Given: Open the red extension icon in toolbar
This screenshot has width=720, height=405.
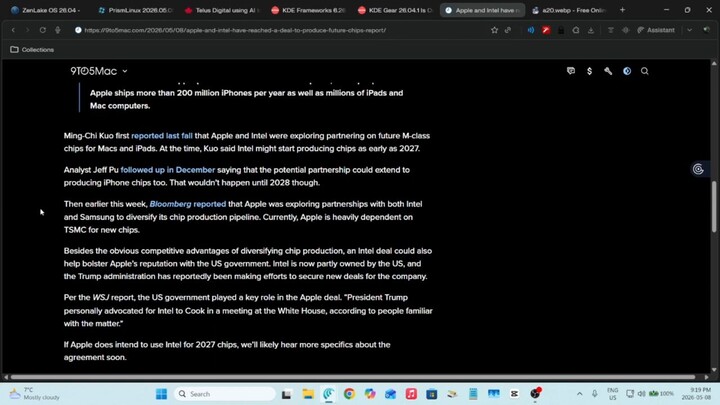Looking at the screenshot, I should [546, 30].
